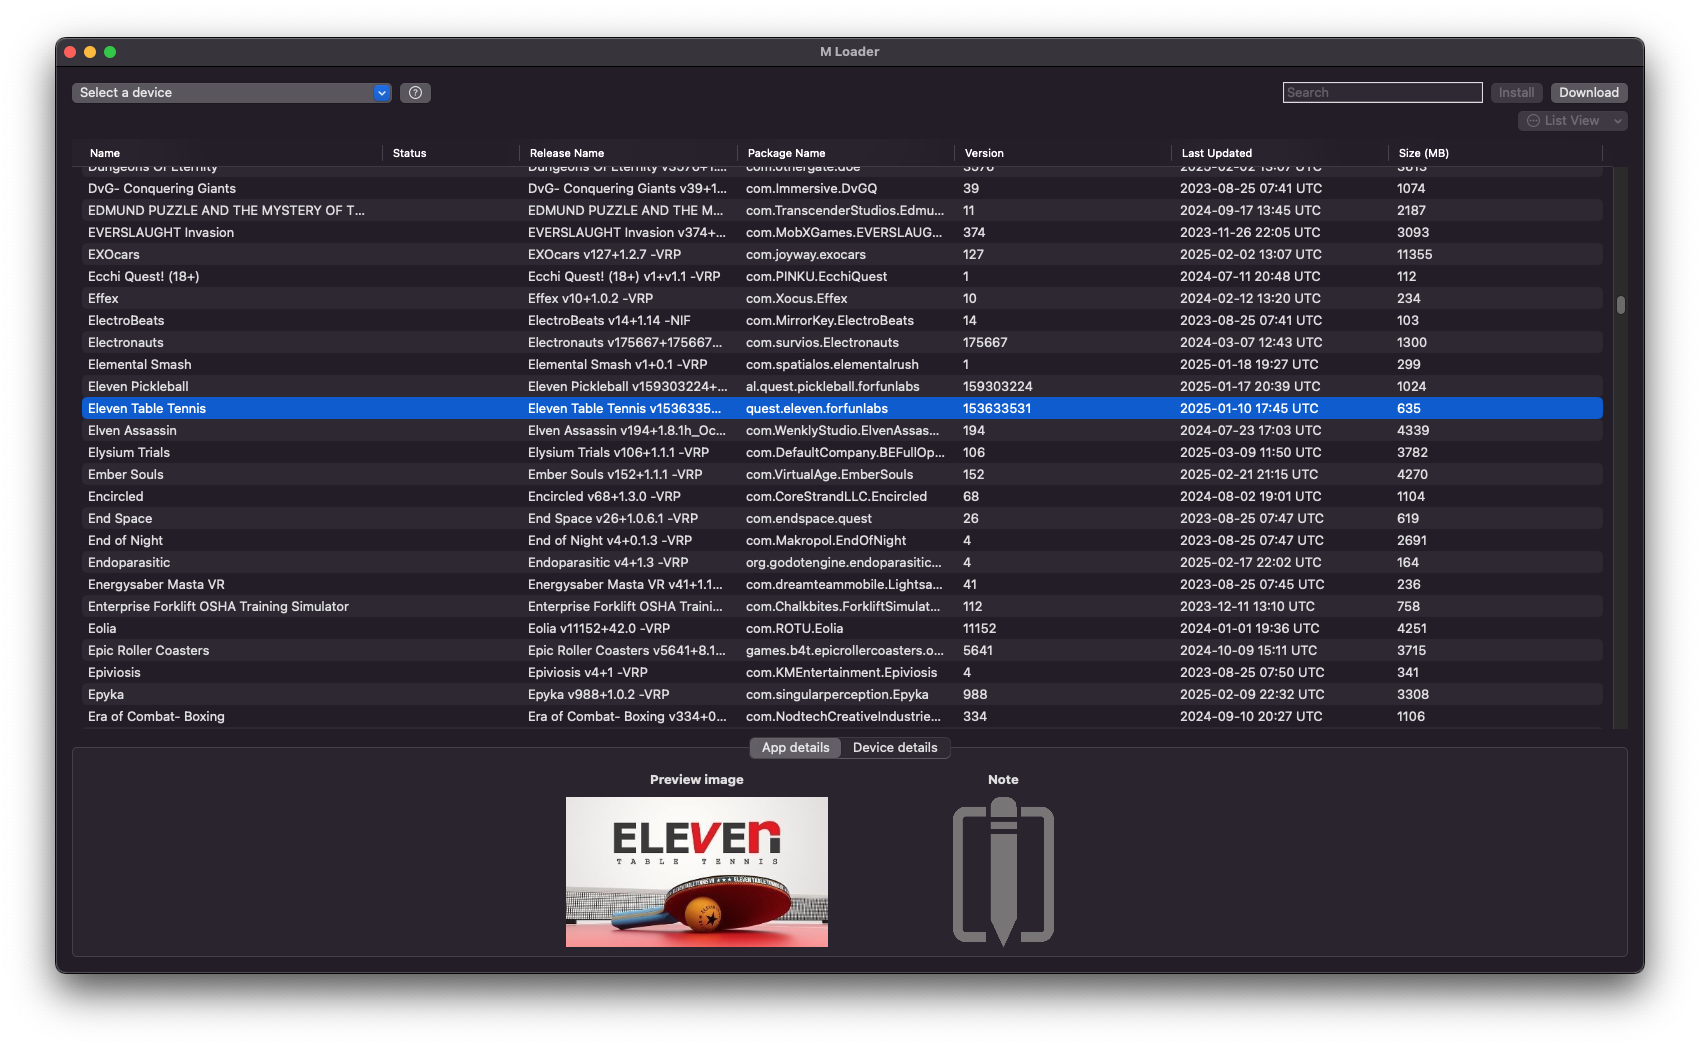Select the Elven Assassin row
Screen dimensions: 1700x1047
click(x=842, y=431)
